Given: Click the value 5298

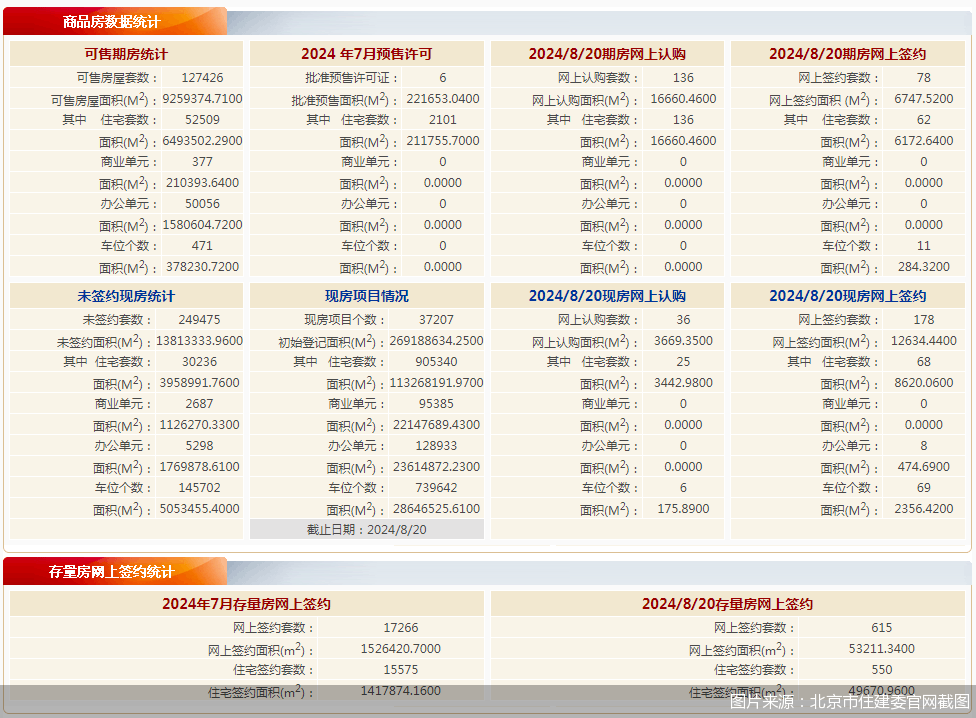Looking at the screenshot, I should 199,445.
